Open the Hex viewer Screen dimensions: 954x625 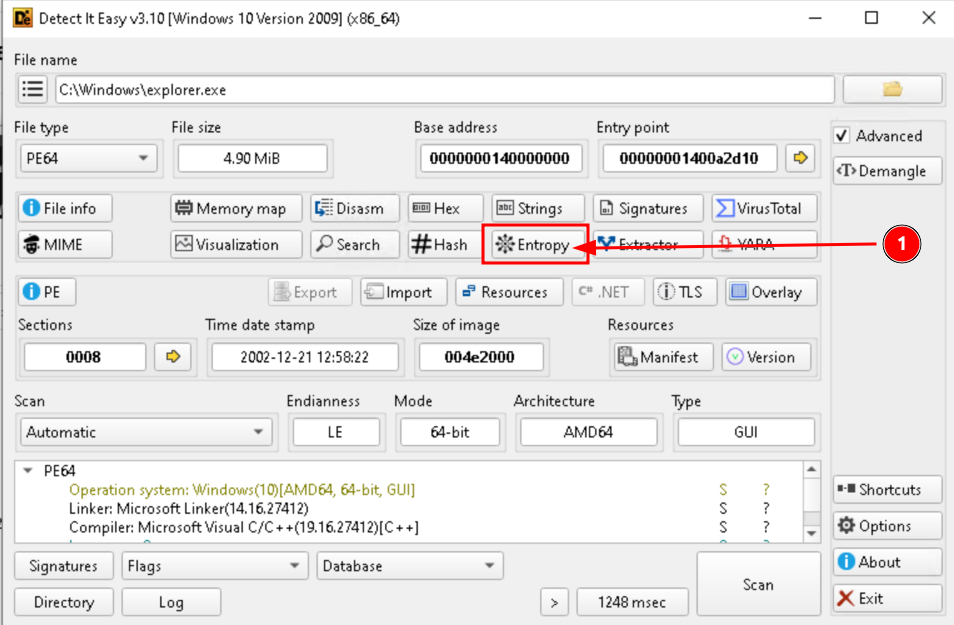(x=445, y=208)
